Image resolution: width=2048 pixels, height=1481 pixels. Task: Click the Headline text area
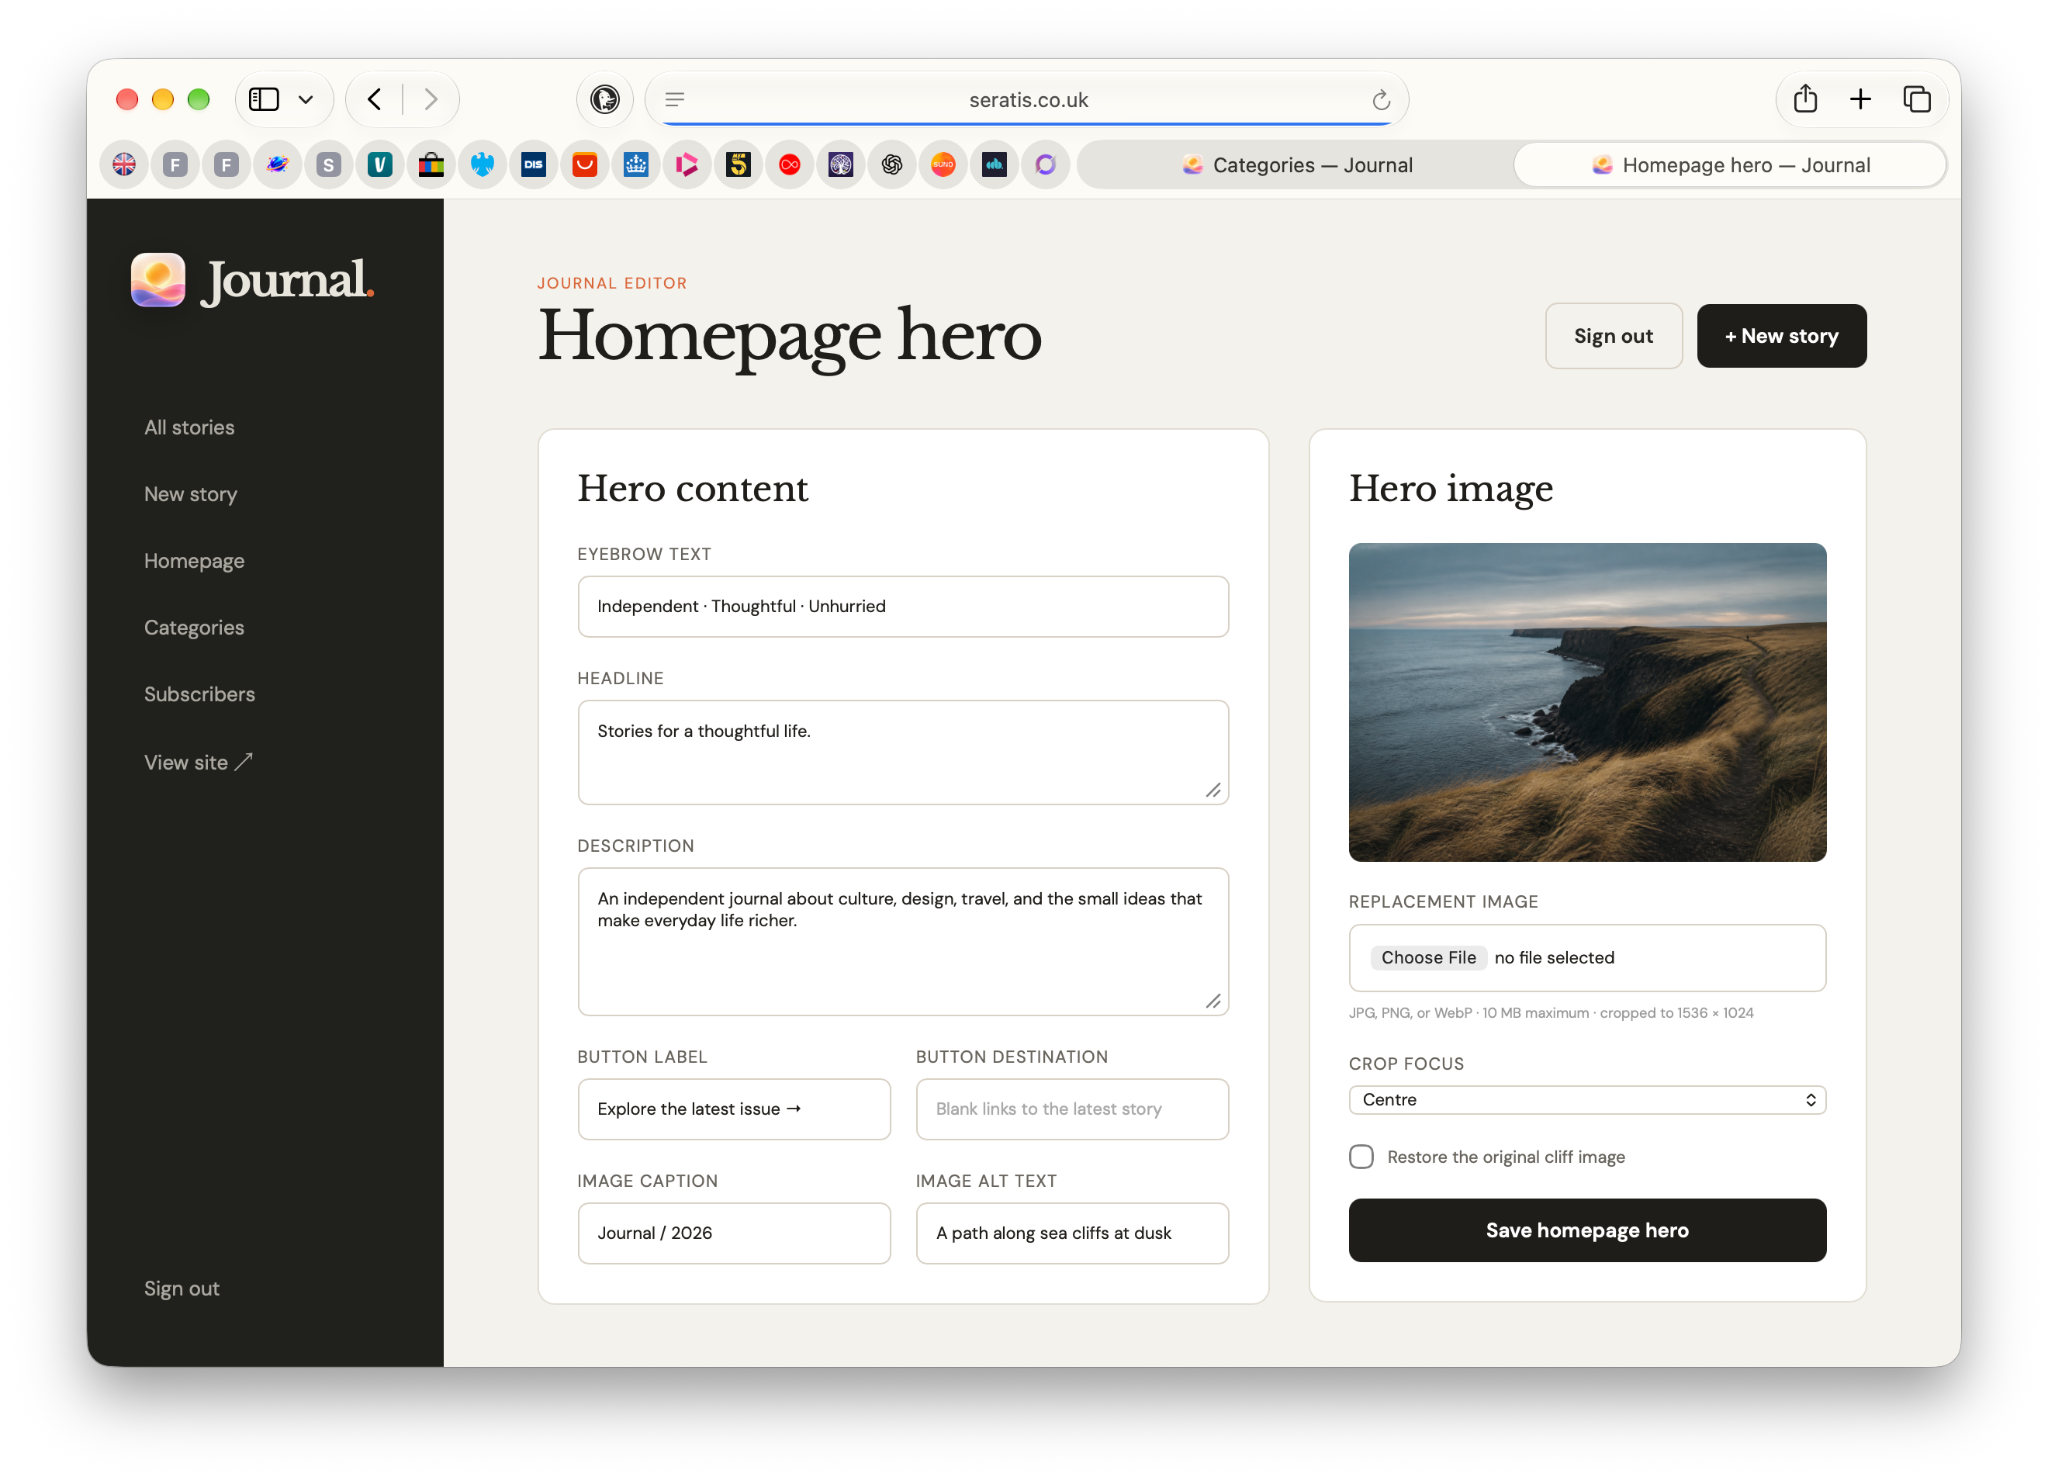pos(903,752)
